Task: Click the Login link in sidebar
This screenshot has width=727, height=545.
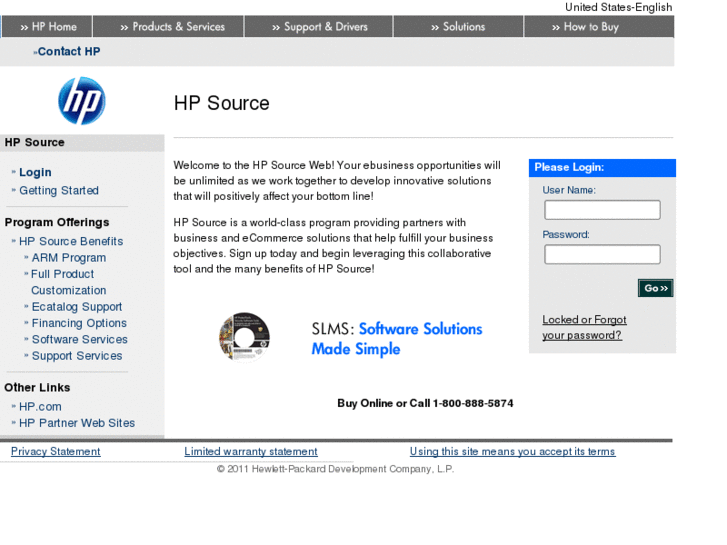Action: pos(35,173)
